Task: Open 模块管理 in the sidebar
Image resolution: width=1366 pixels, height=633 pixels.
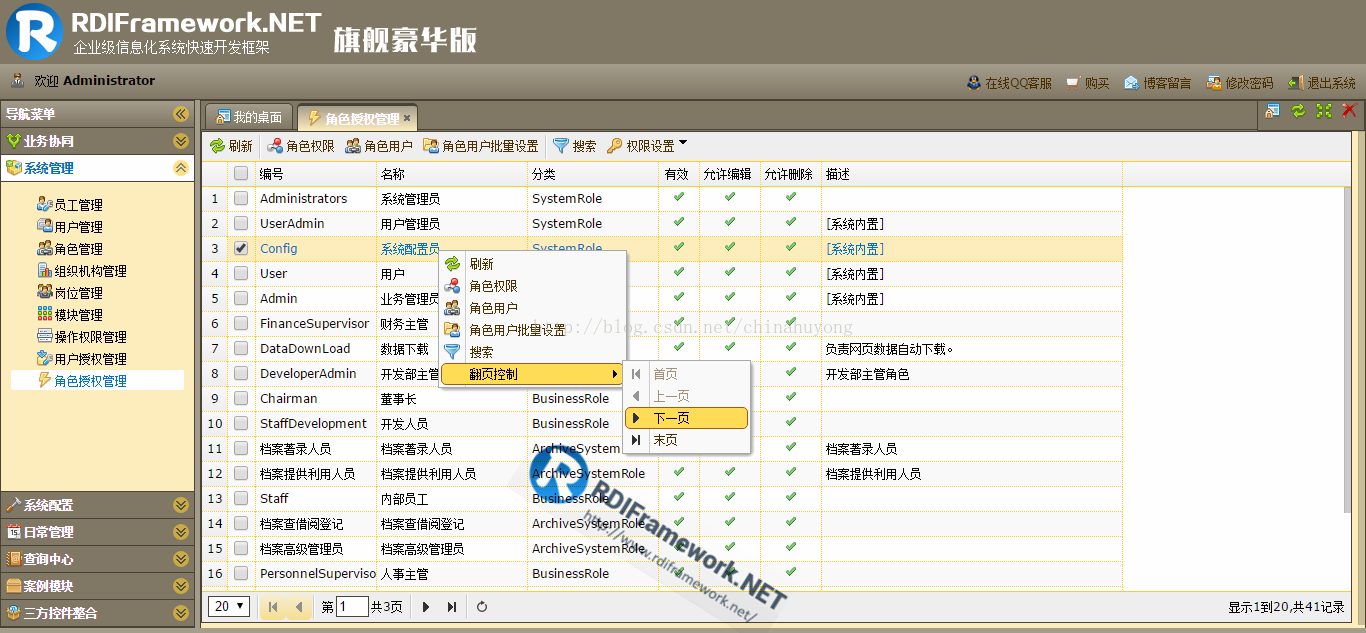Action: [x=70, y=315]
